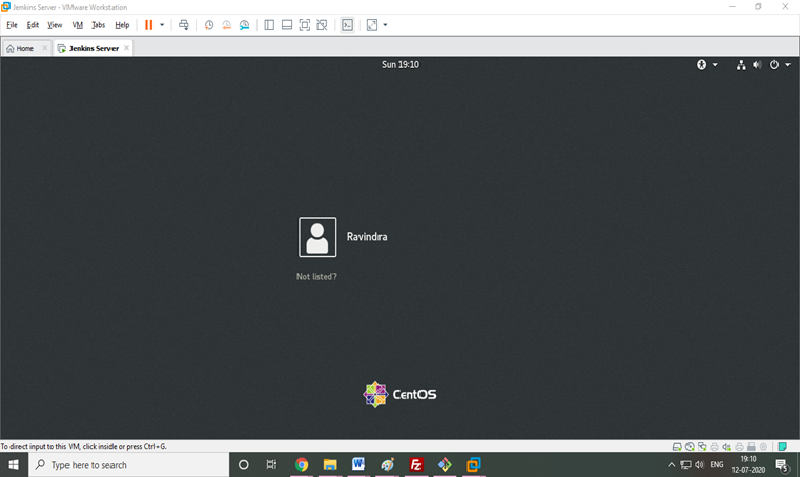The height and width of the screenshot is (477, 805).
Task: Open the VM menu
Action: (77, 24)
